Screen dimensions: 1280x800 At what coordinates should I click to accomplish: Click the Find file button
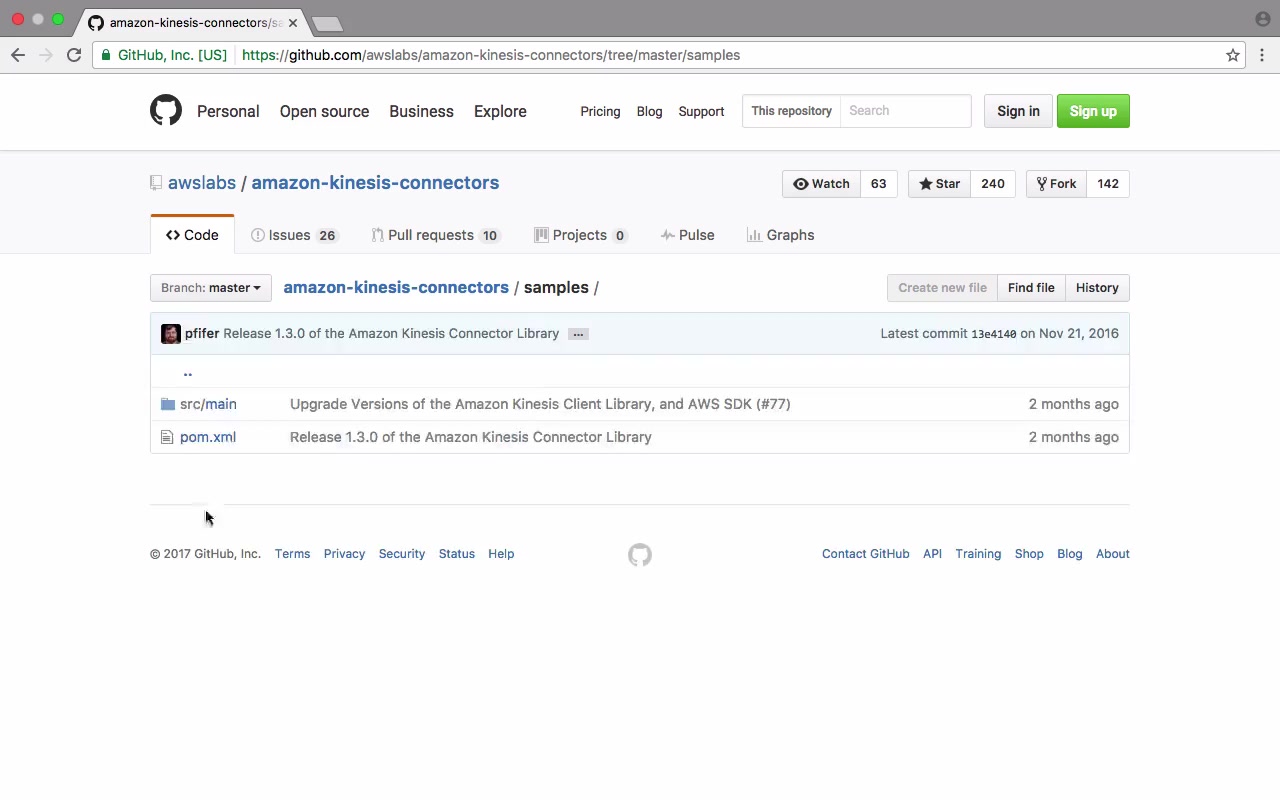pos(1031,288)
